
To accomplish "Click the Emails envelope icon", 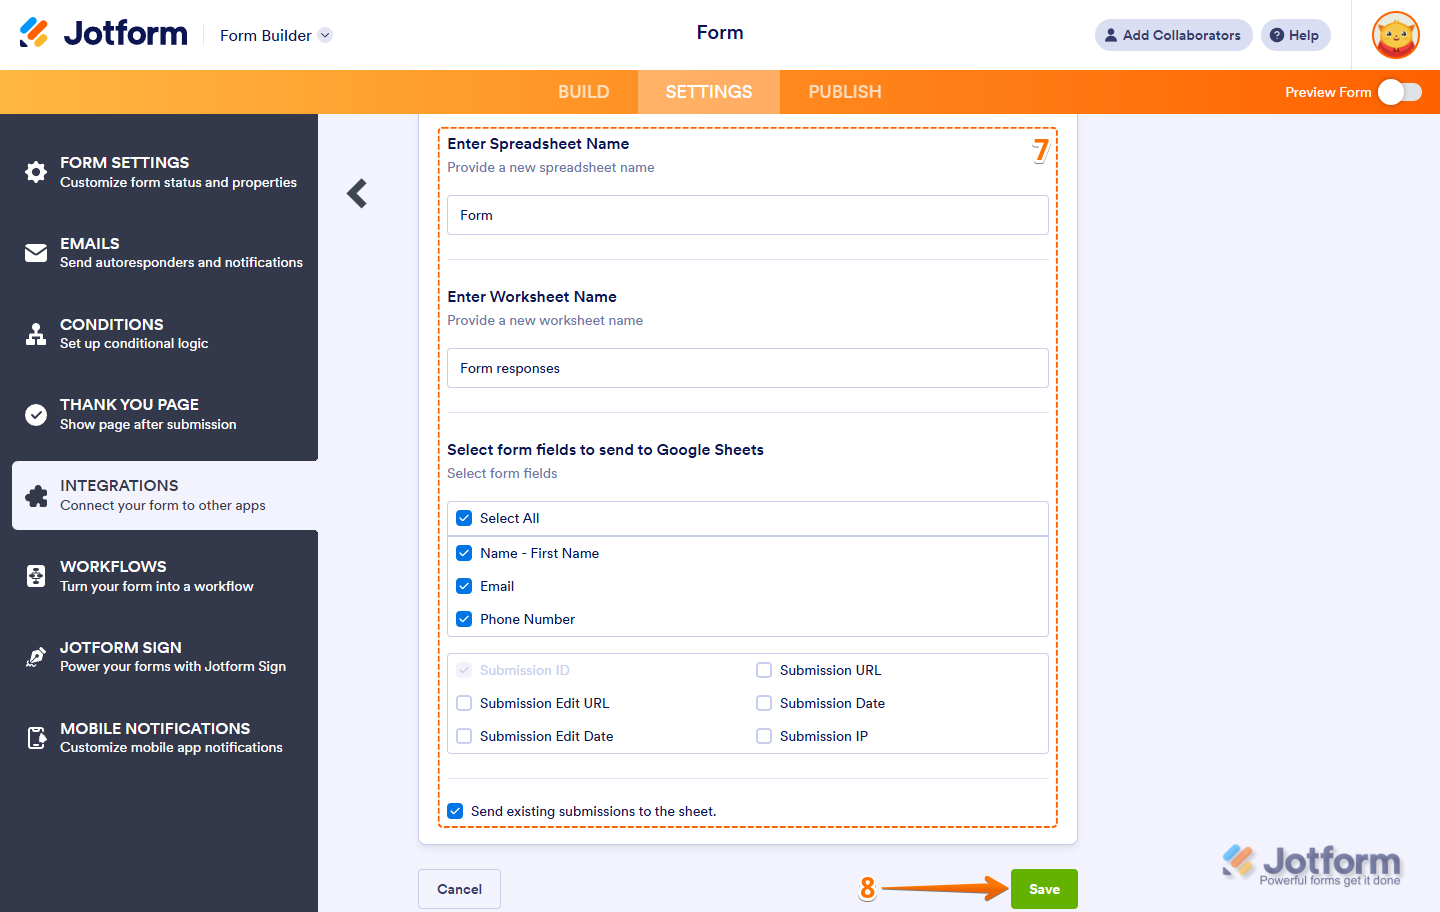I will (36, 253).
